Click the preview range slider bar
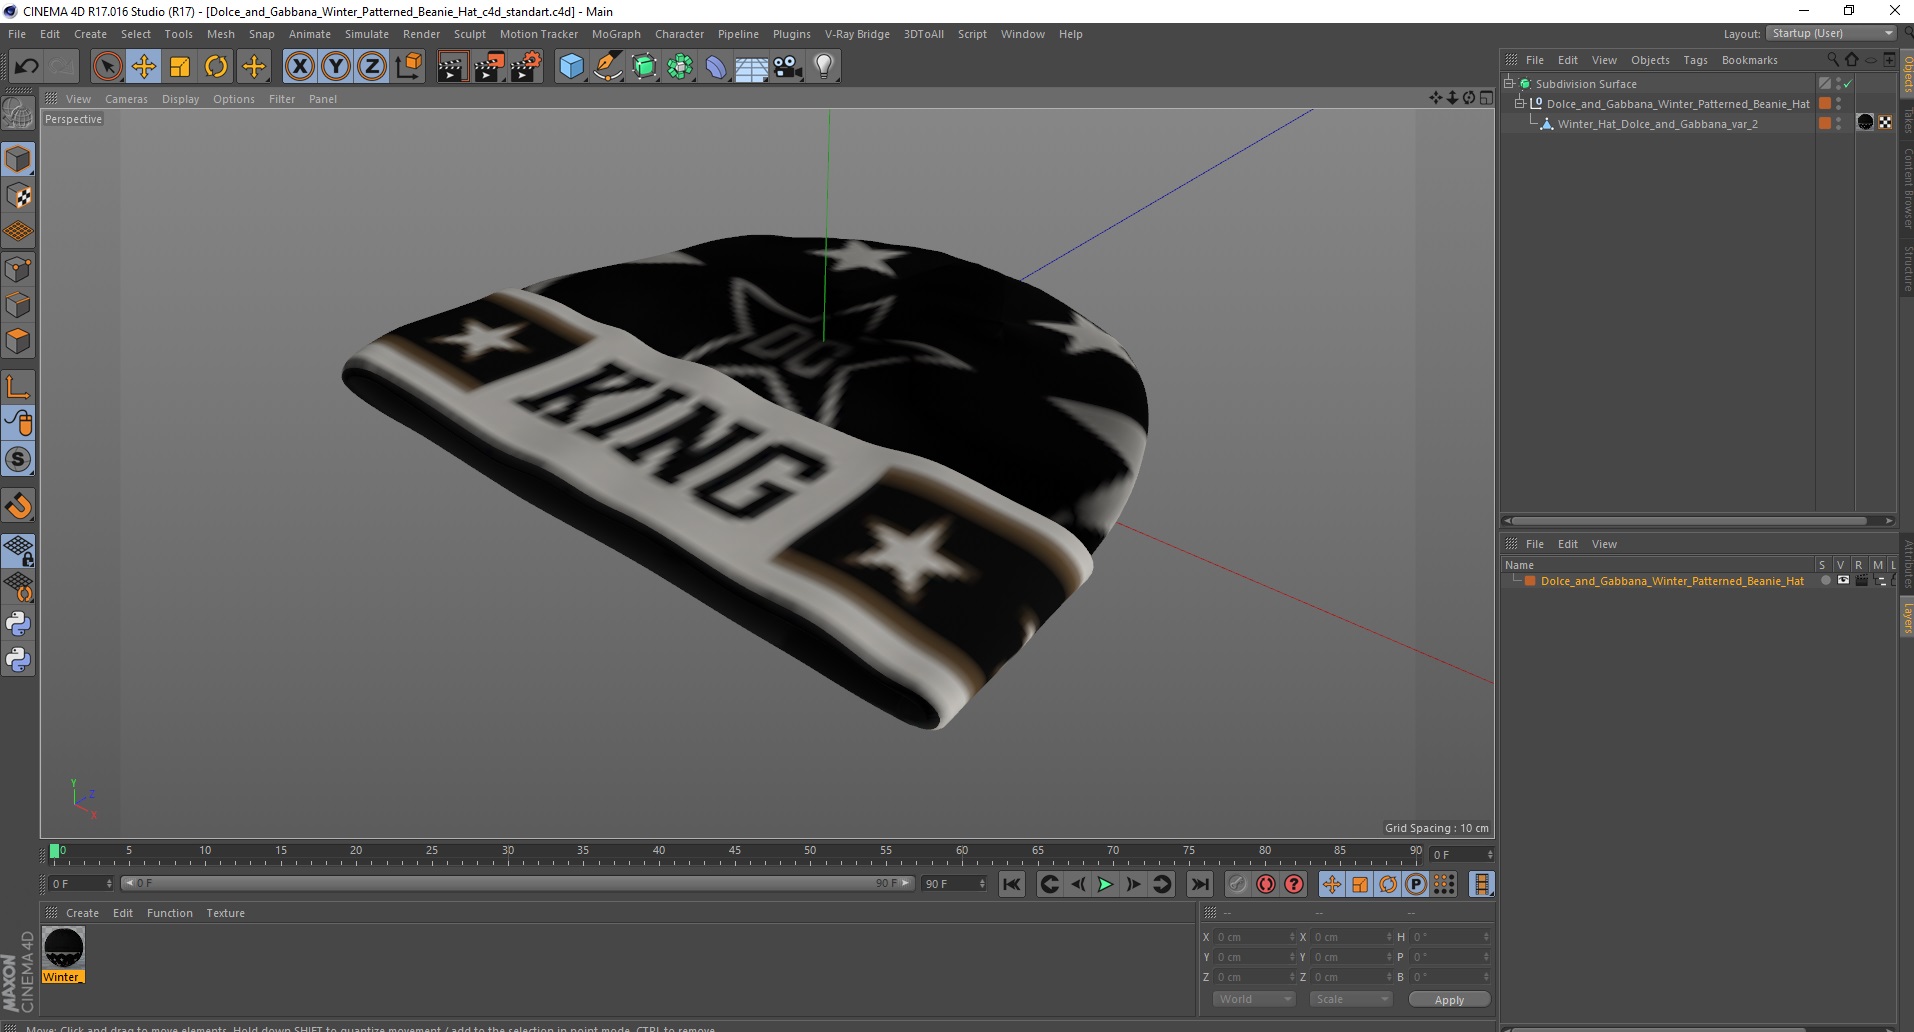 coord(518,883)
